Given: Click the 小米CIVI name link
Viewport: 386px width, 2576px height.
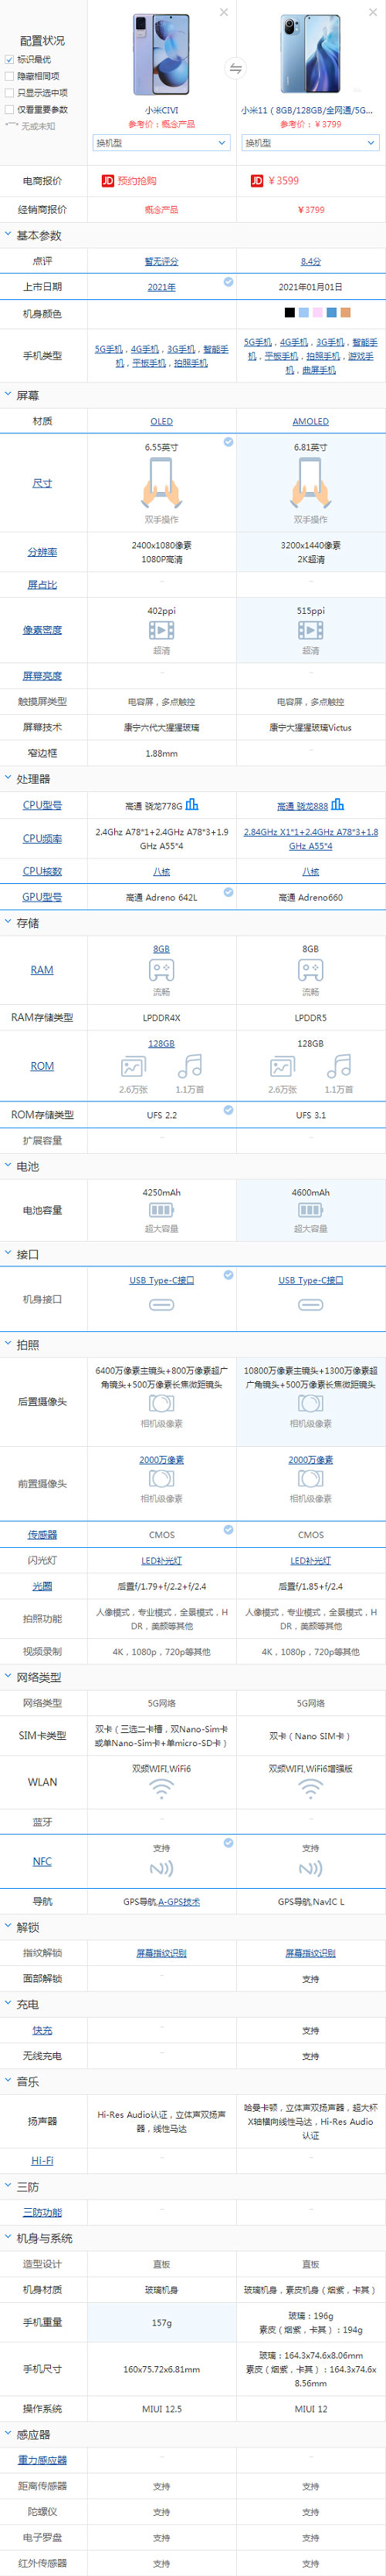Looking at the screenshot, I should point(161,111).
